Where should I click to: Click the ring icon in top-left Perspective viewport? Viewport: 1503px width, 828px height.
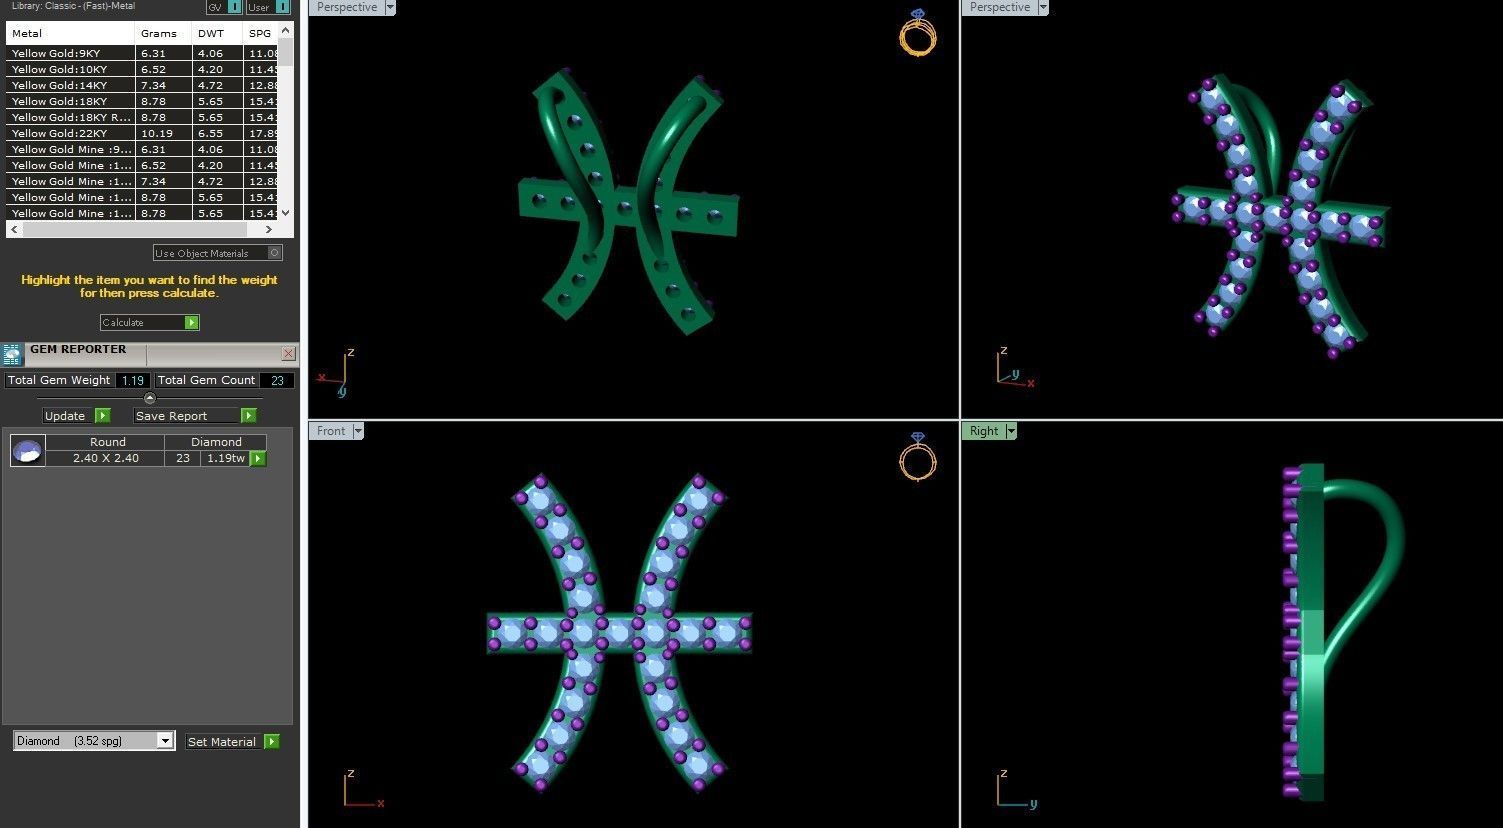[917, 32]
